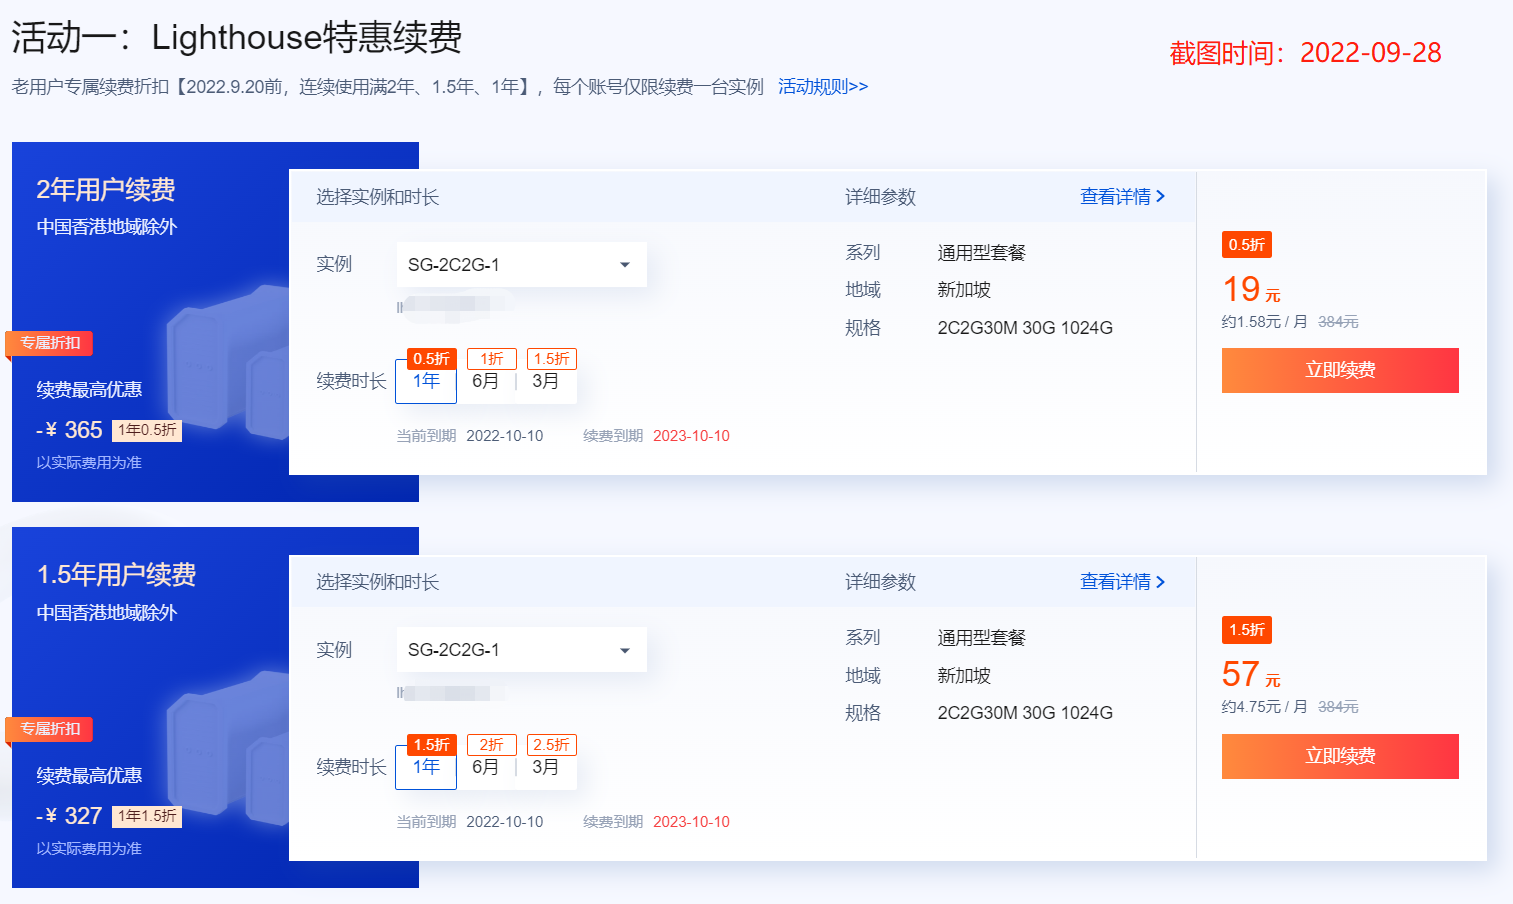The image size is (1513, 904).
Task: Click 专属折扣 ribbon on 2年用户续费 banner
Action: click(x=49, y=343)
